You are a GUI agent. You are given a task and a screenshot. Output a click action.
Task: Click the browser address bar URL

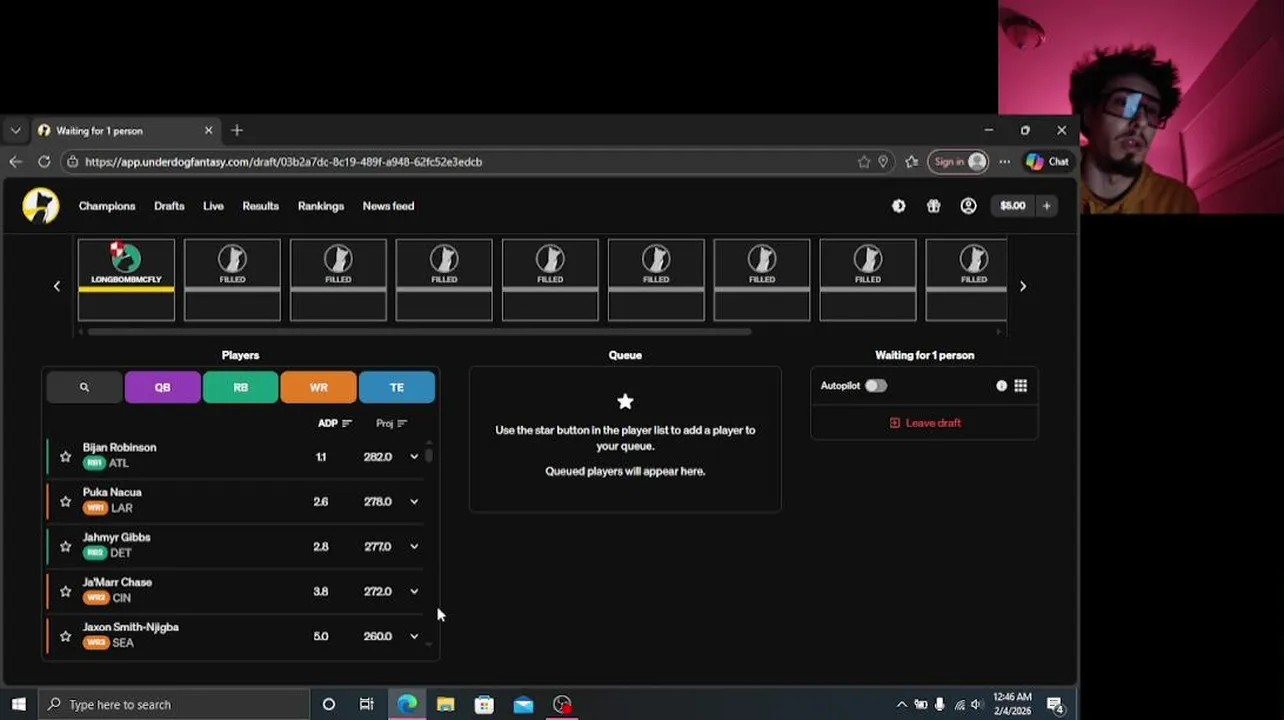(283, 161)
